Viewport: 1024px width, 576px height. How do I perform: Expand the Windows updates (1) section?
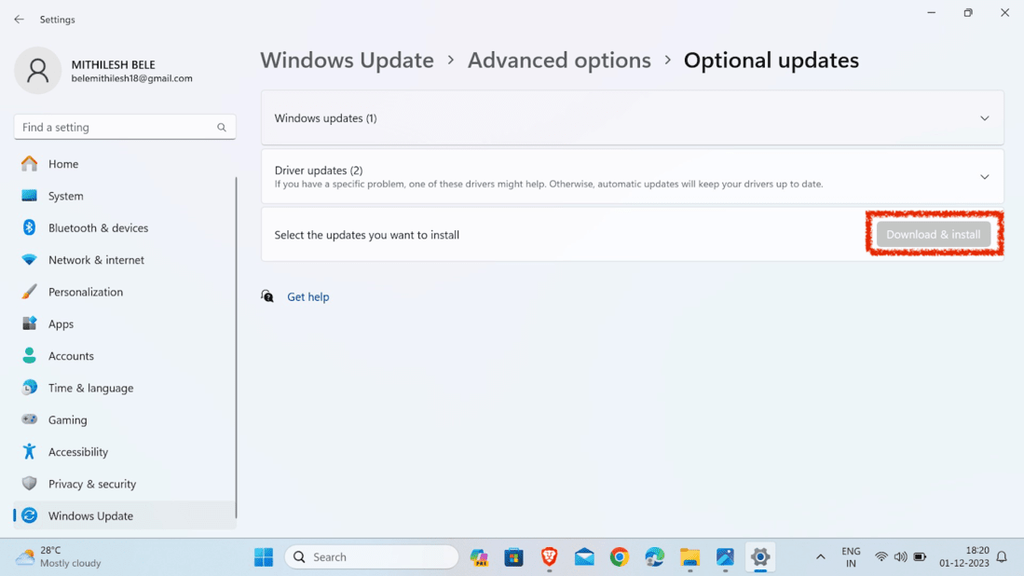point(632,117)
